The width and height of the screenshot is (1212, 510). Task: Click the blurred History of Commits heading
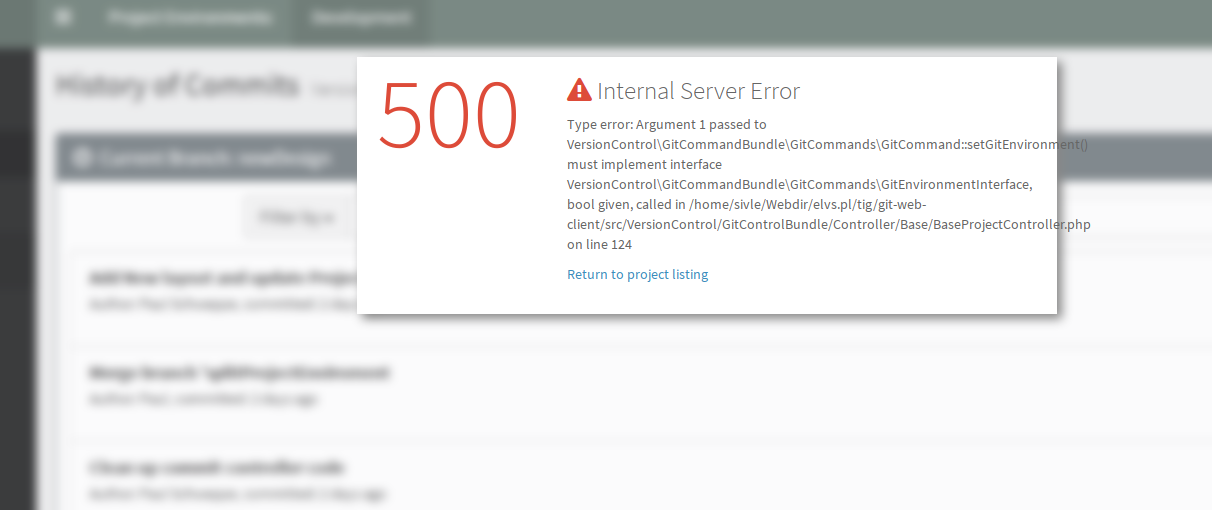[x=178, y=85]
